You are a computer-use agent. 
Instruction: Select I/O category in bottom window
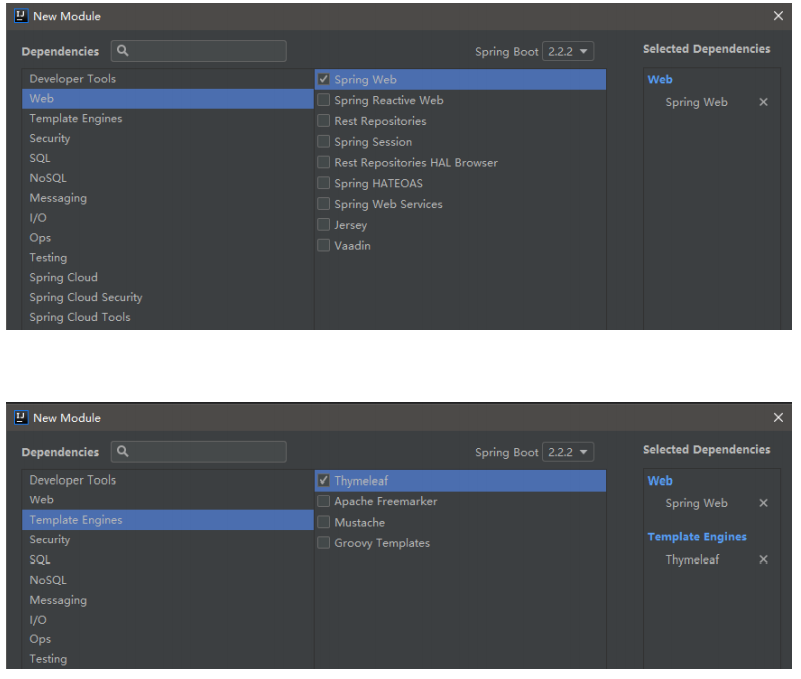[x=168, y=620]
